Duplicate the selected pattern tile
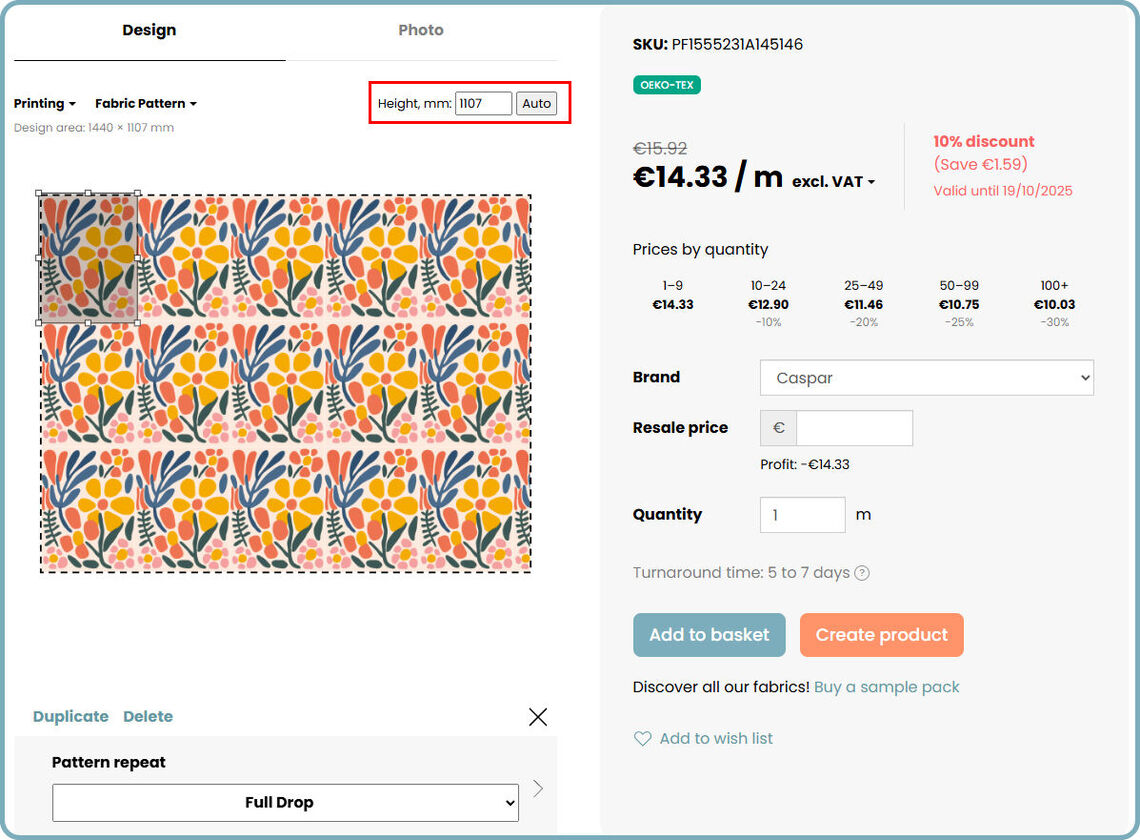1140x840 pixels. [70, 717]
